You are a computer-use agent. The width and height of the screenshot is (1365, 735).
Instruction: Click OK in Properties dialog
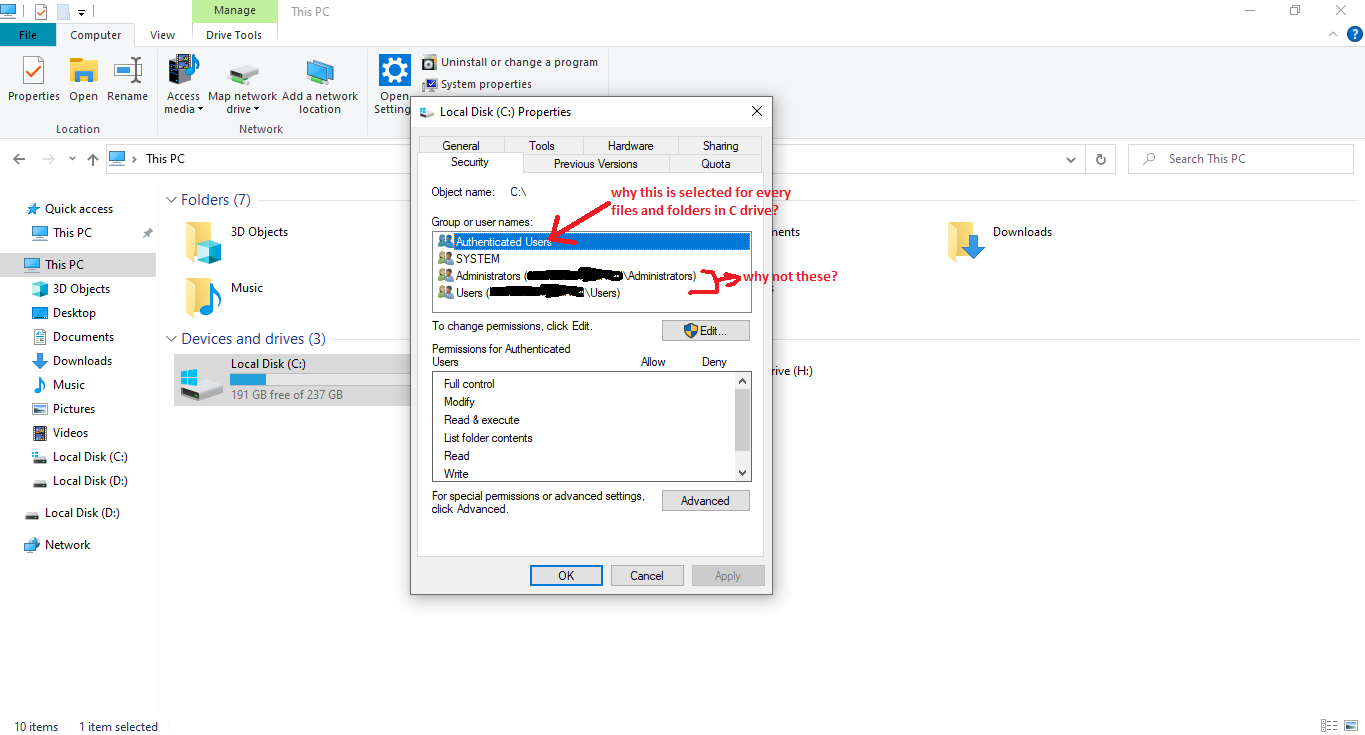[566, 575]
